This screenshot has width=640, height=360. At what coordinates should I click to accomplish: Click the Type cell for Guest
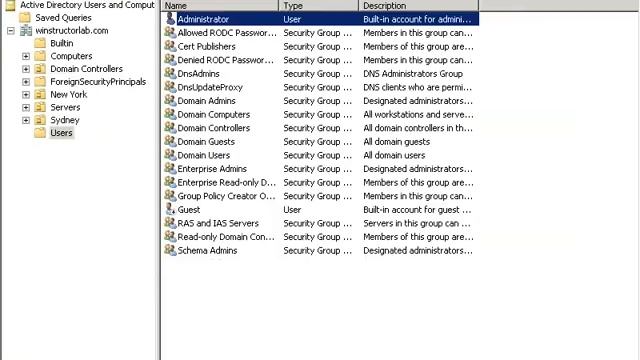coord(292,209)
